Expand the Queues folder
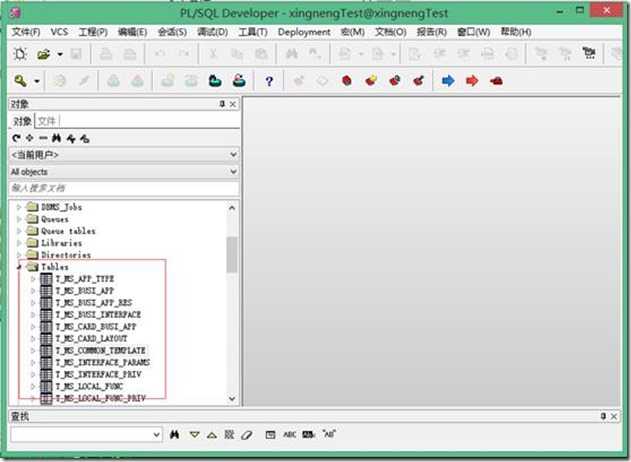The height and width of the screenshot is (462, 631). pos(19,219)
